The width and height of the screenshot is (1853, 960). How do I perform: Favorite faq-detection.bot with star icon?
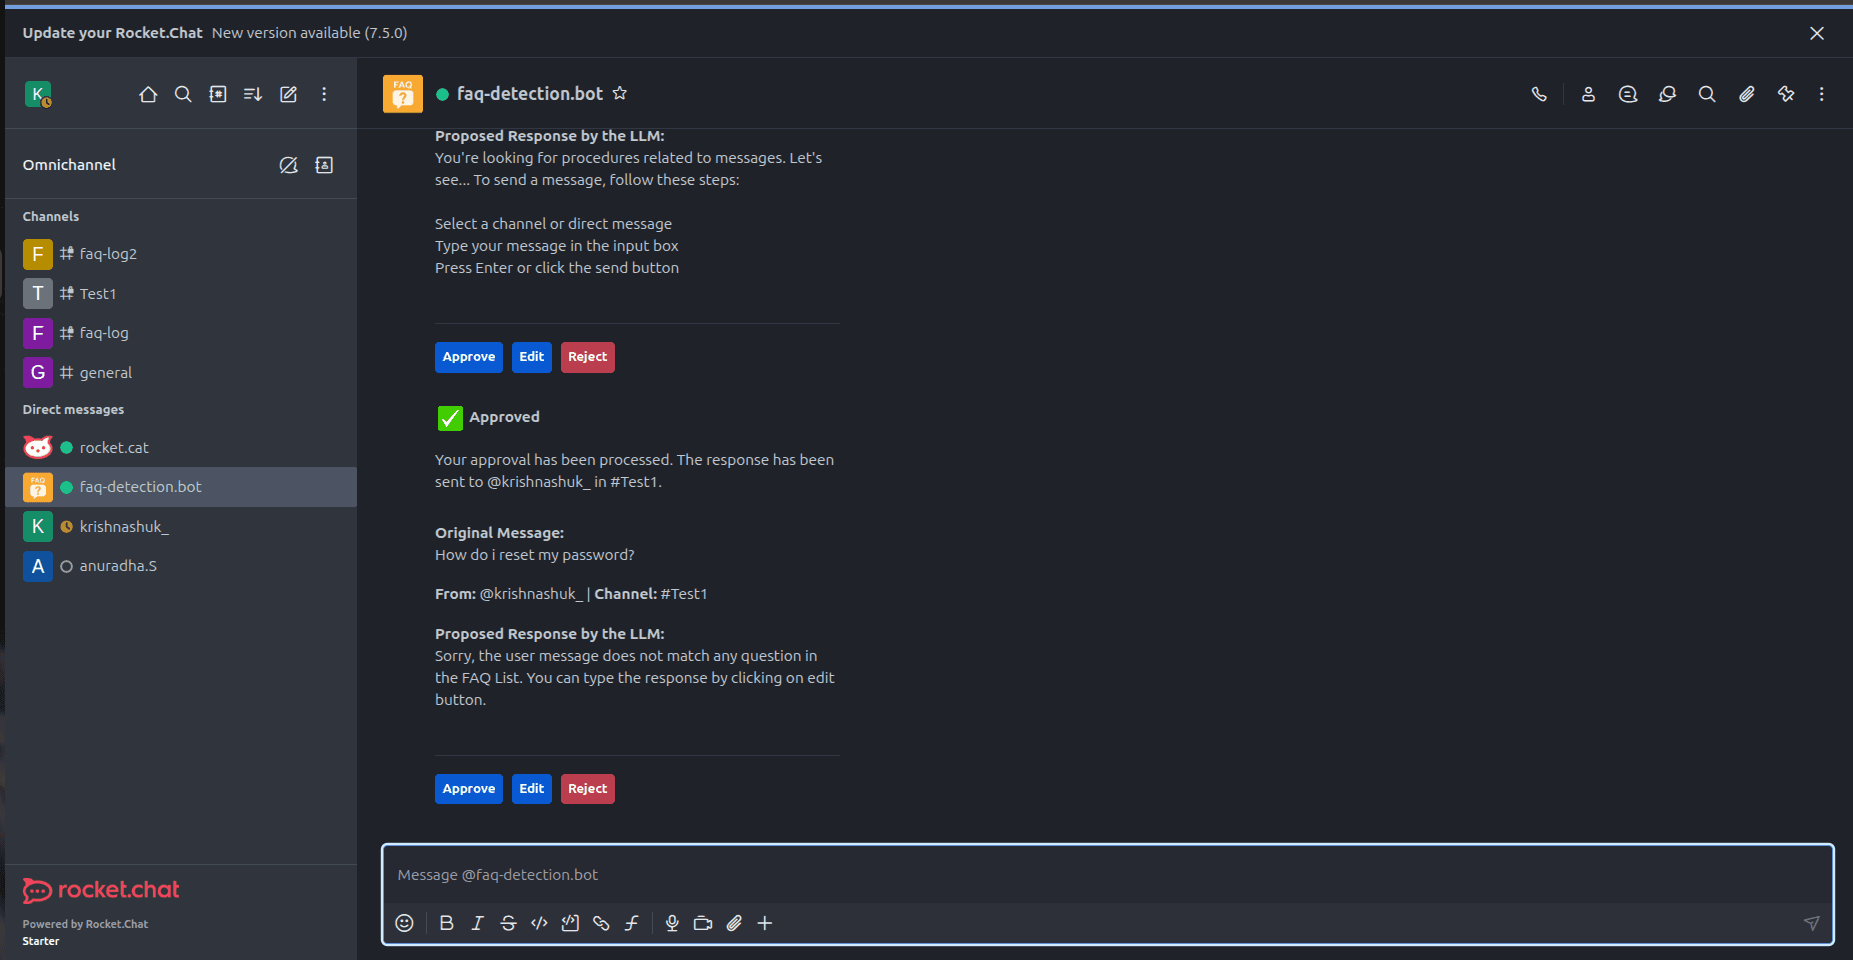tap(620, 93)
